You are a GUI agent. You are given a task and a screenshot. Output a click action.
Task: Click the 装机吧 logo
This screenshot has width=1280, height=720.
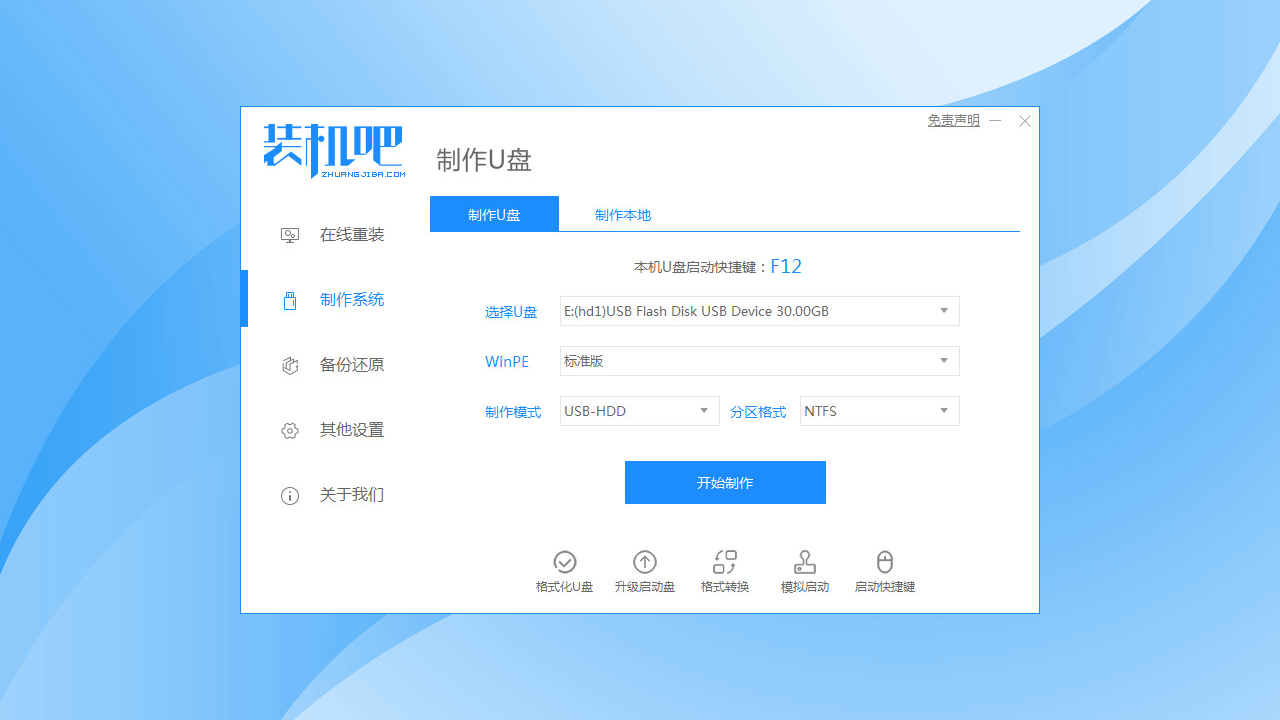334,151
